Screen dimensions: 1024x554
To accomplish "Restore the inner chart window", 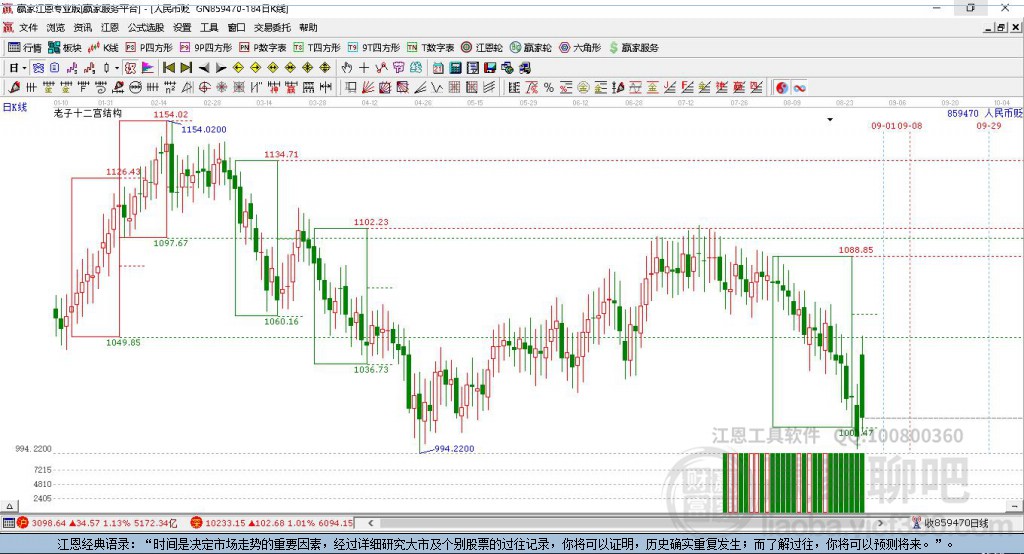I will [1001, 27].
